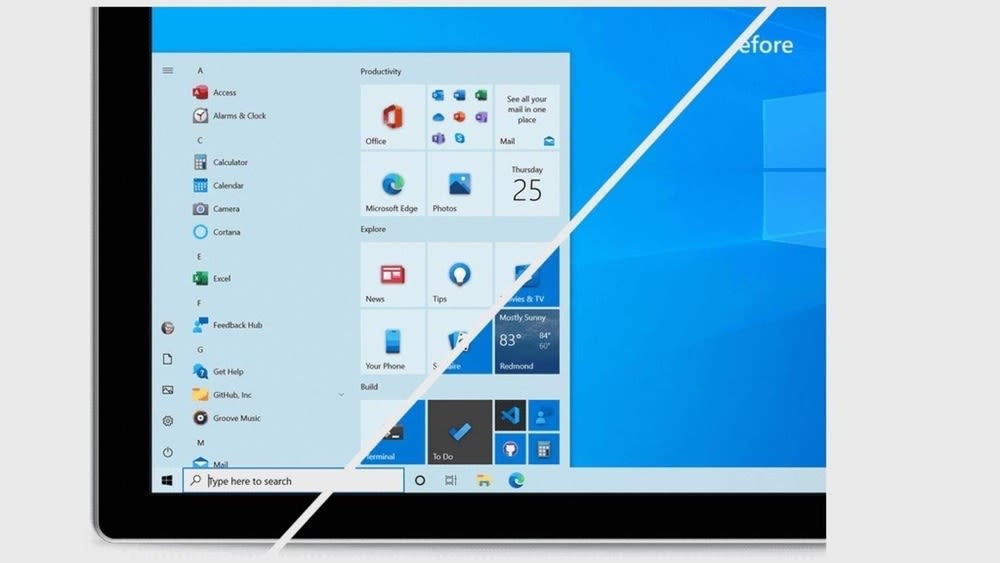The image size is (1000, 563).
Task: Open the Calculator small tile in Build group
Action: point(544,449)
